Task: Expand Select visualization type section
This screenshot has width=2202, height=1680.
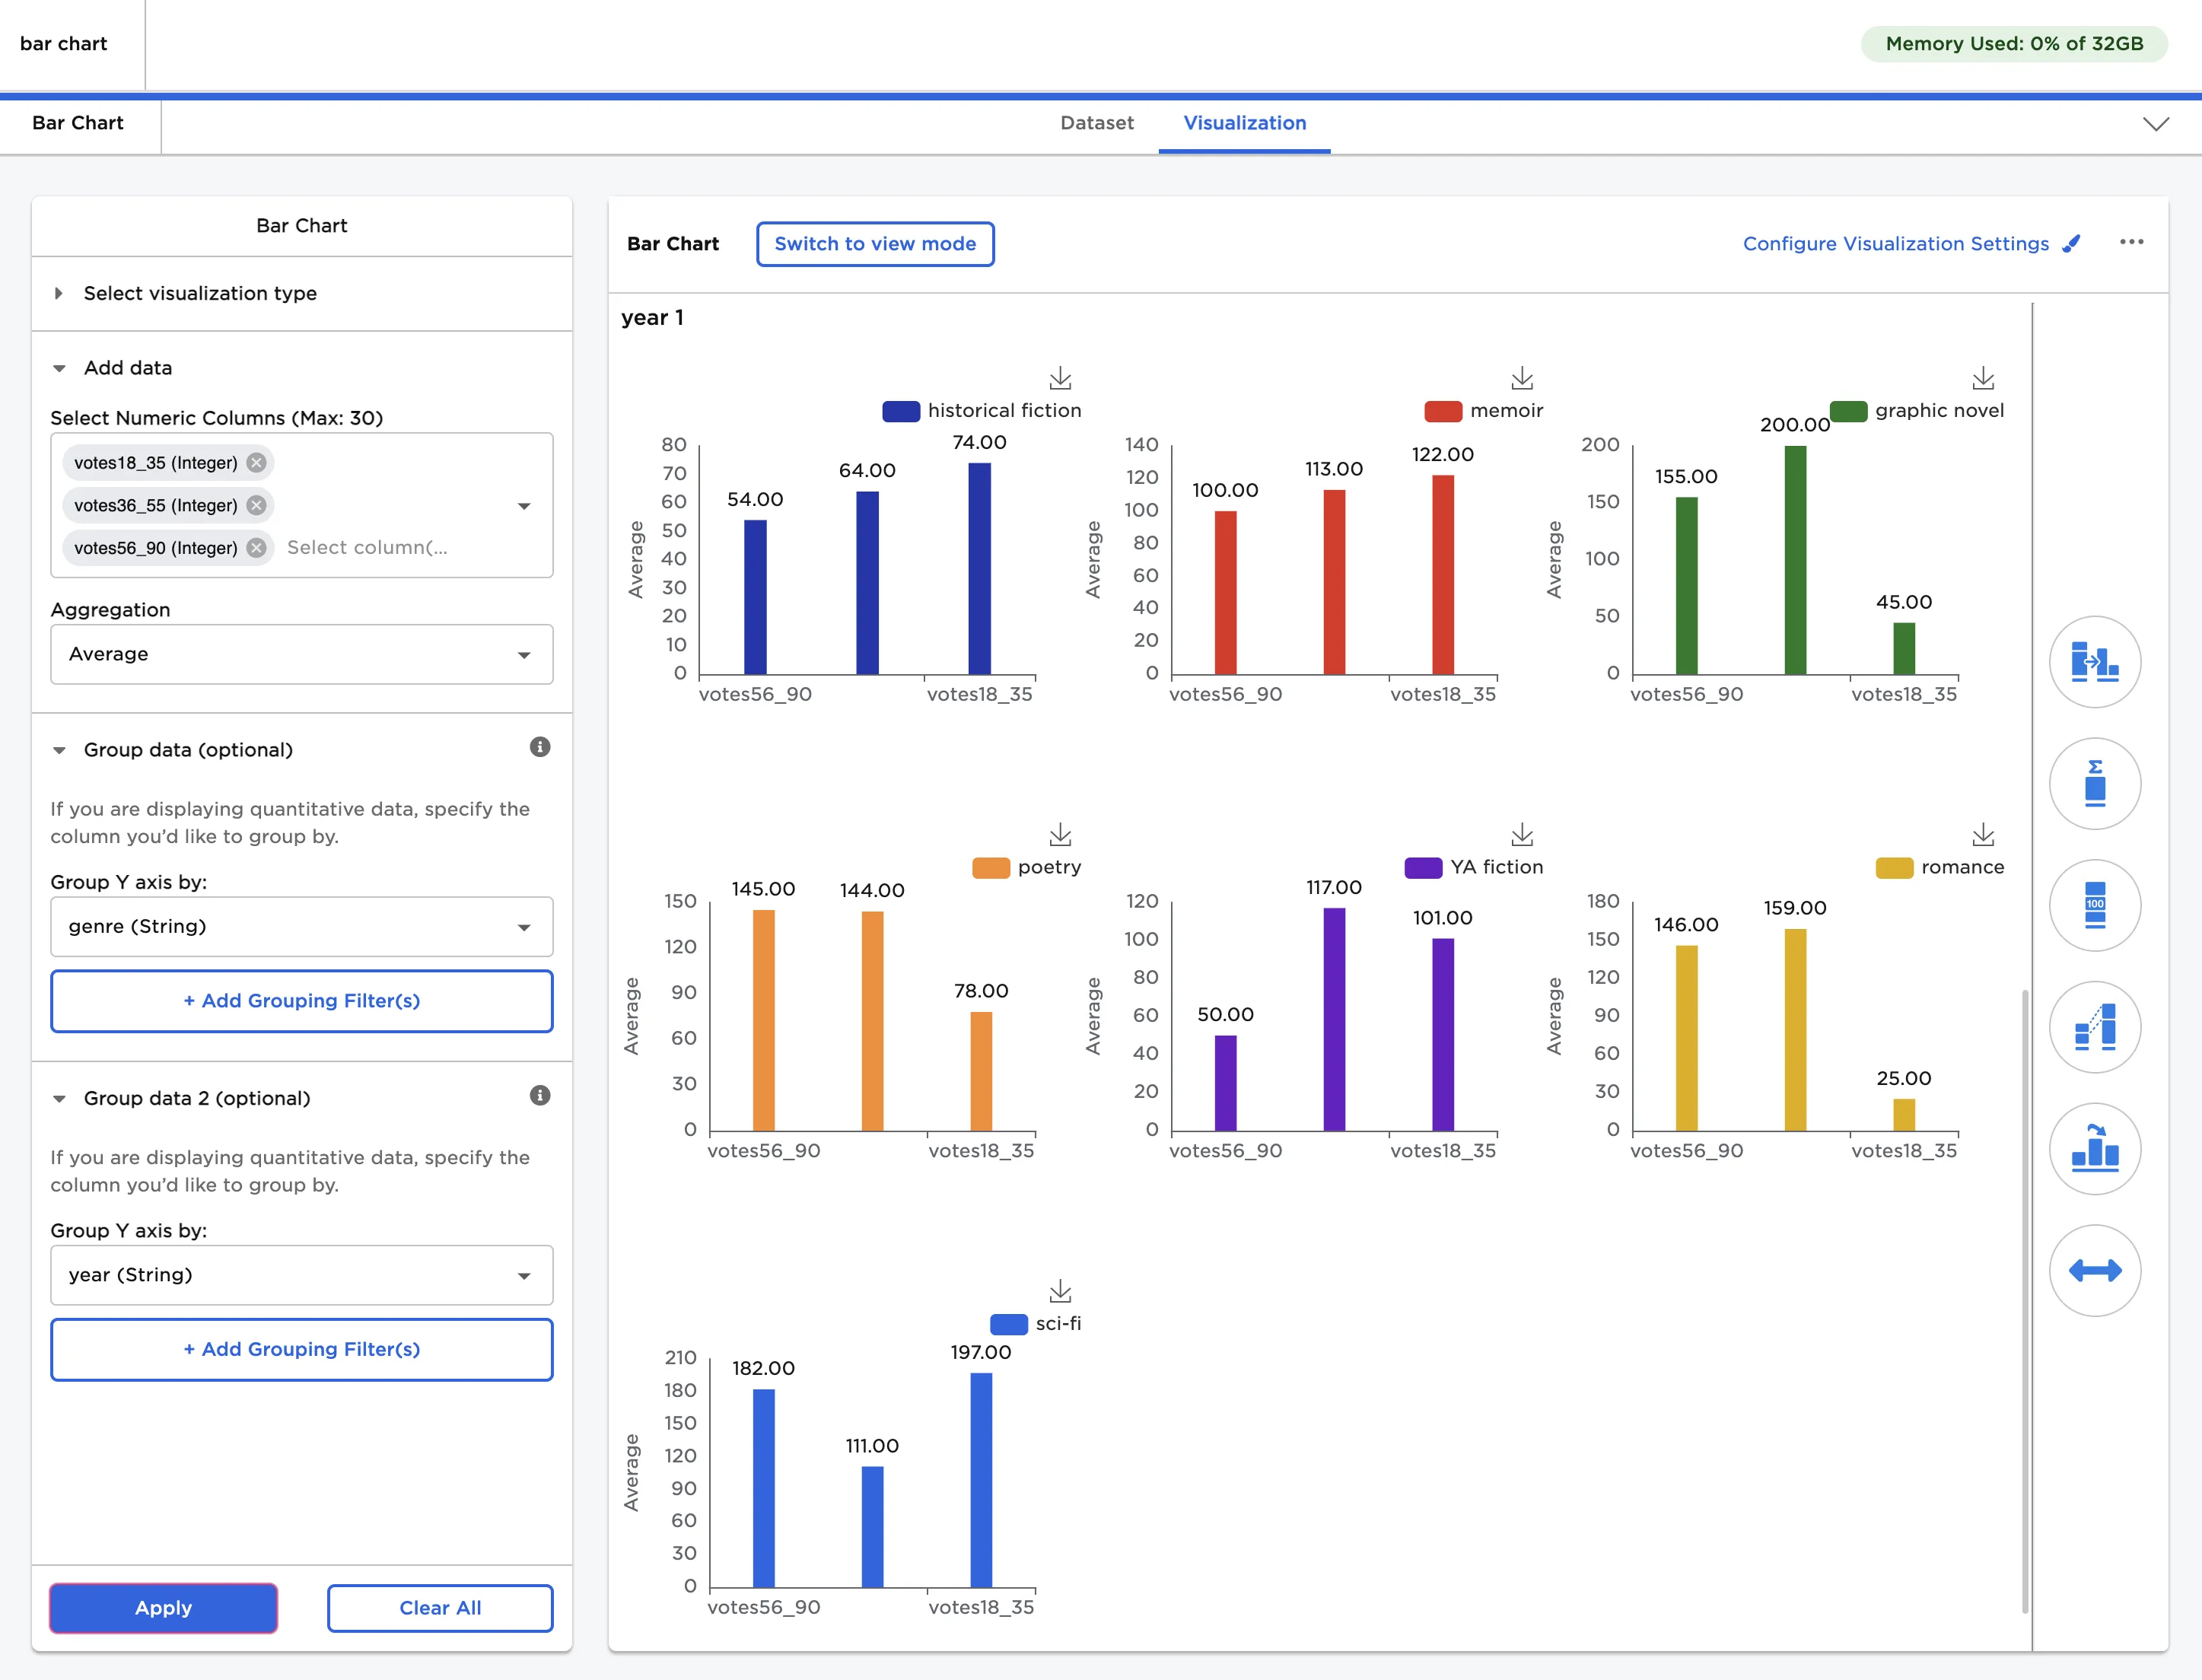Action: 200,293
